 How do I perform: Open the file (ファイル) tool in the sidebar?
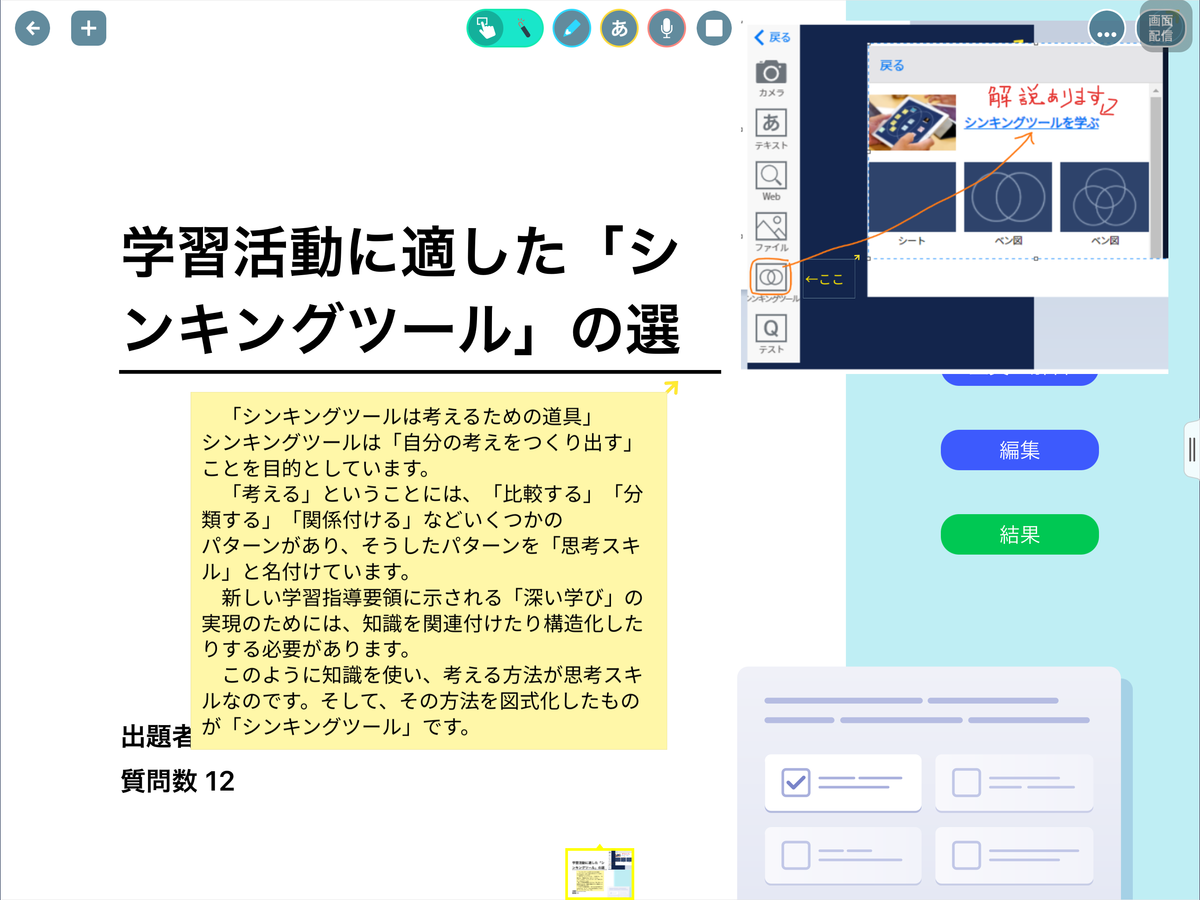coord(770,228)
